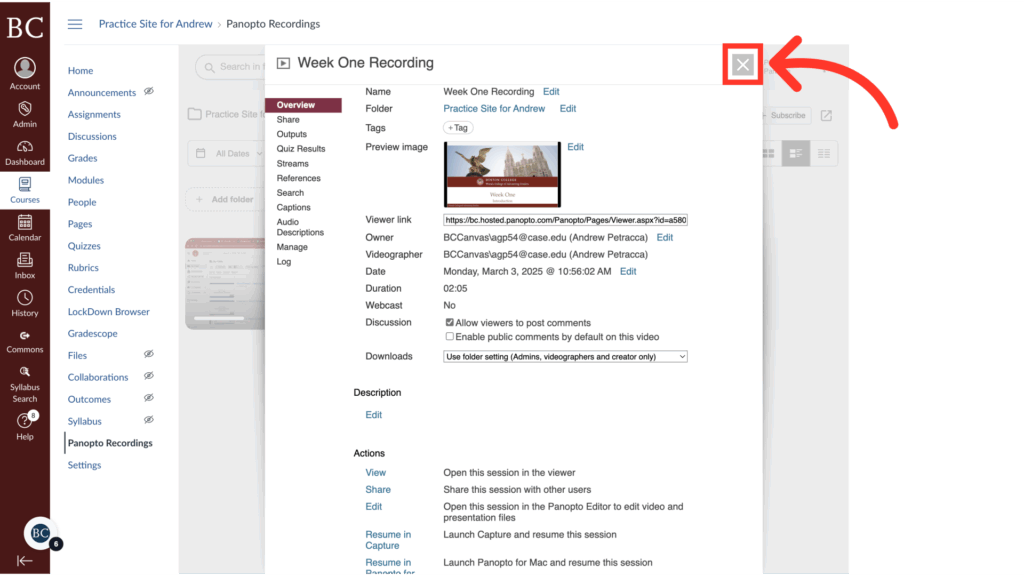Viewport: 1024px width, 576px height.
Task: Enable public comments by default checkbox
Action: click(x=452, y=335)
